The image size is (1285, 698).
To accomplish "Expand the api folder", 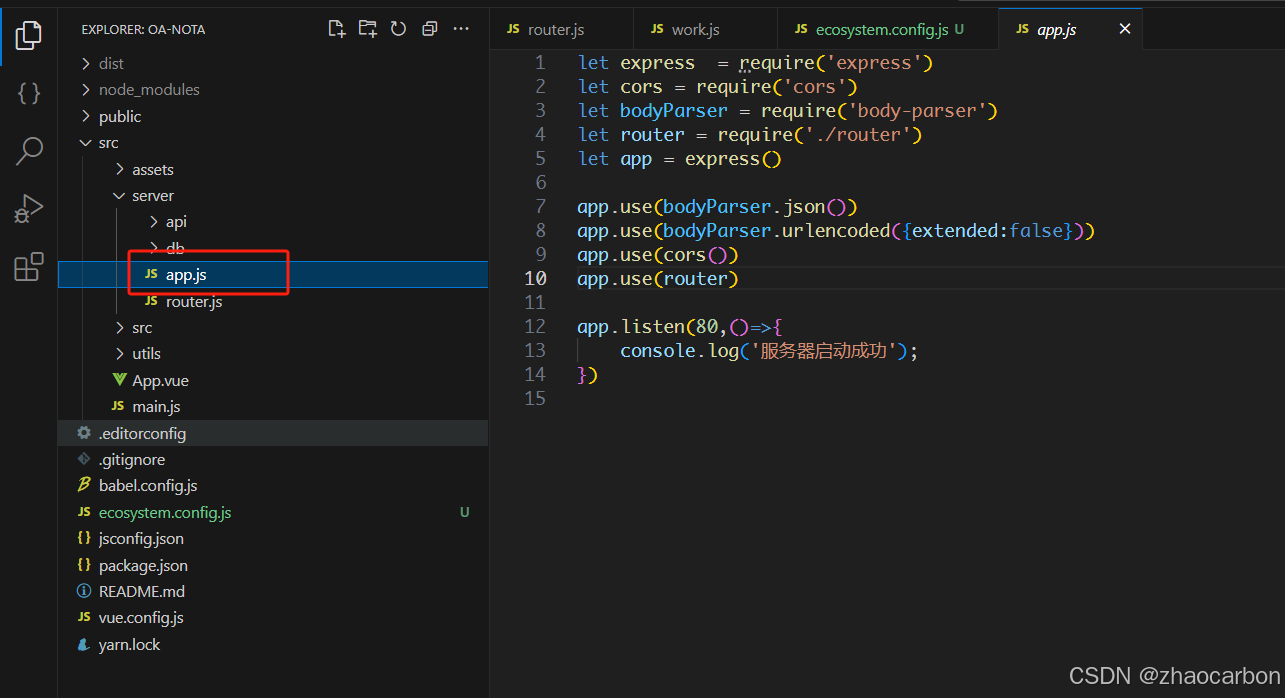I will point(176,222).
